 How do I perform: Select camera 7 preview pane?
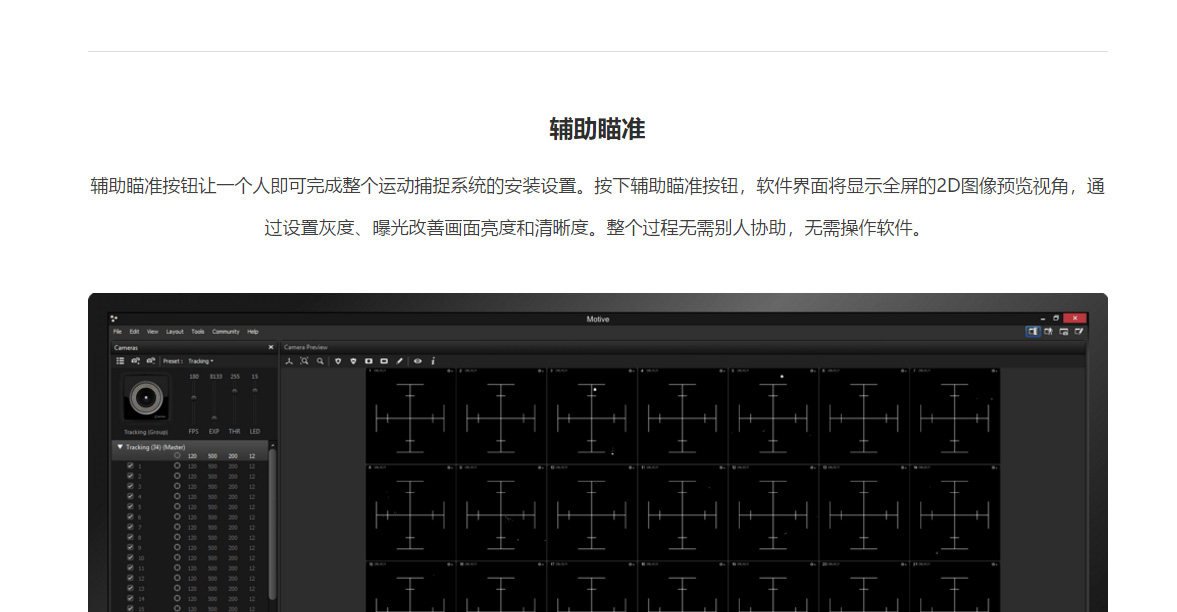point(954,415)
